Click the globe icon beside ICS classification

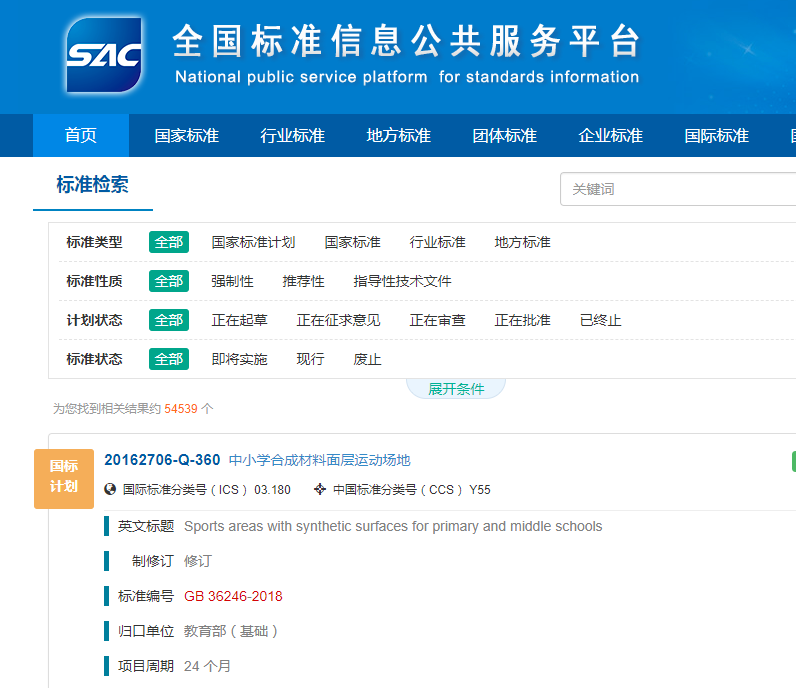tap(111, 489)
